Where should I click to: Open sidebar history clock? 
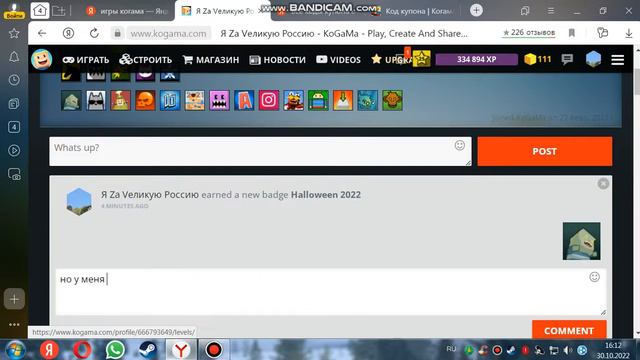tap(14, 80)
